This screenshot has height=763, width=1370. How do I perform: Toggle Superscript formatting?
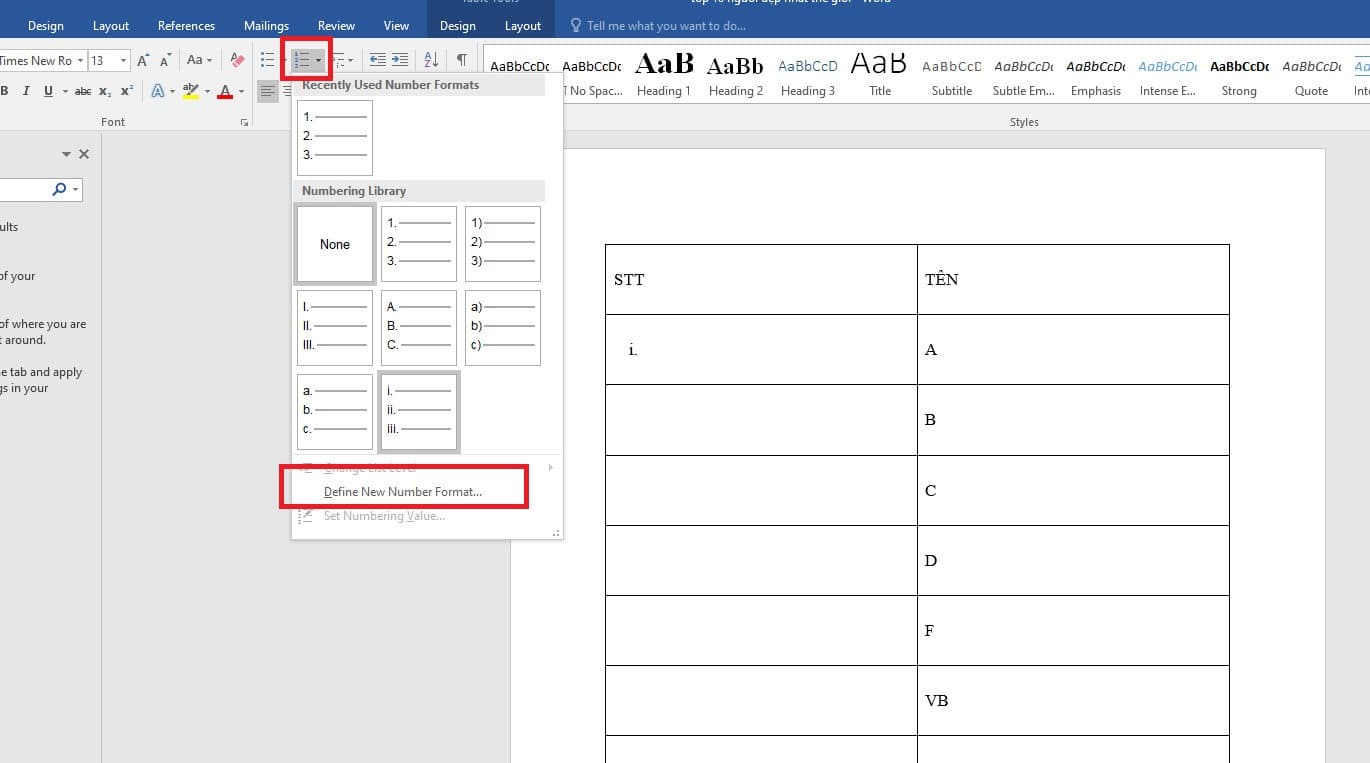coord(126,91)
